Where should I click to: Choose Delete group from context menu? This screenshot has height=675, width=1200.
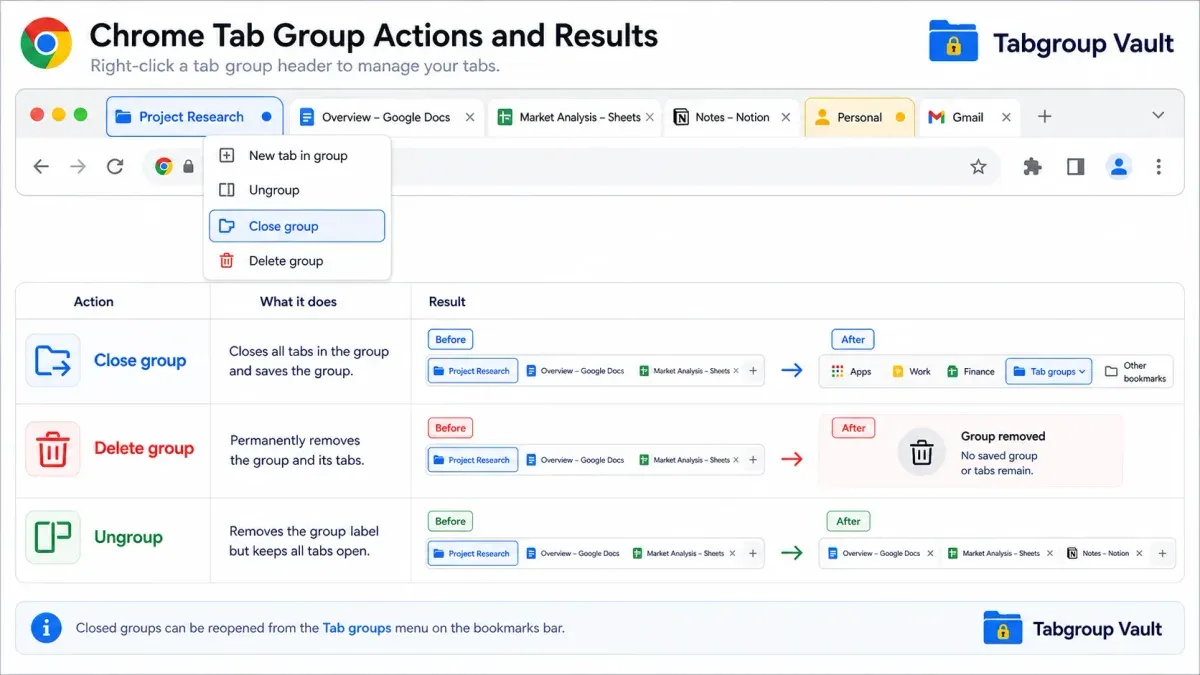point(296,261)
